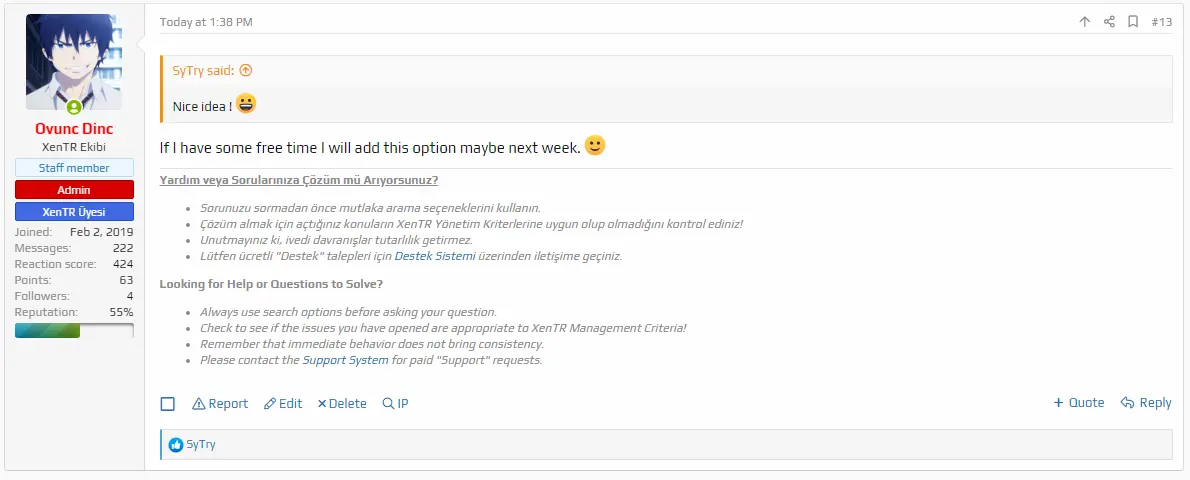Jump to quoted post via SyTry arrow icon
The image size is (1190, 480).
pos(245,71)
